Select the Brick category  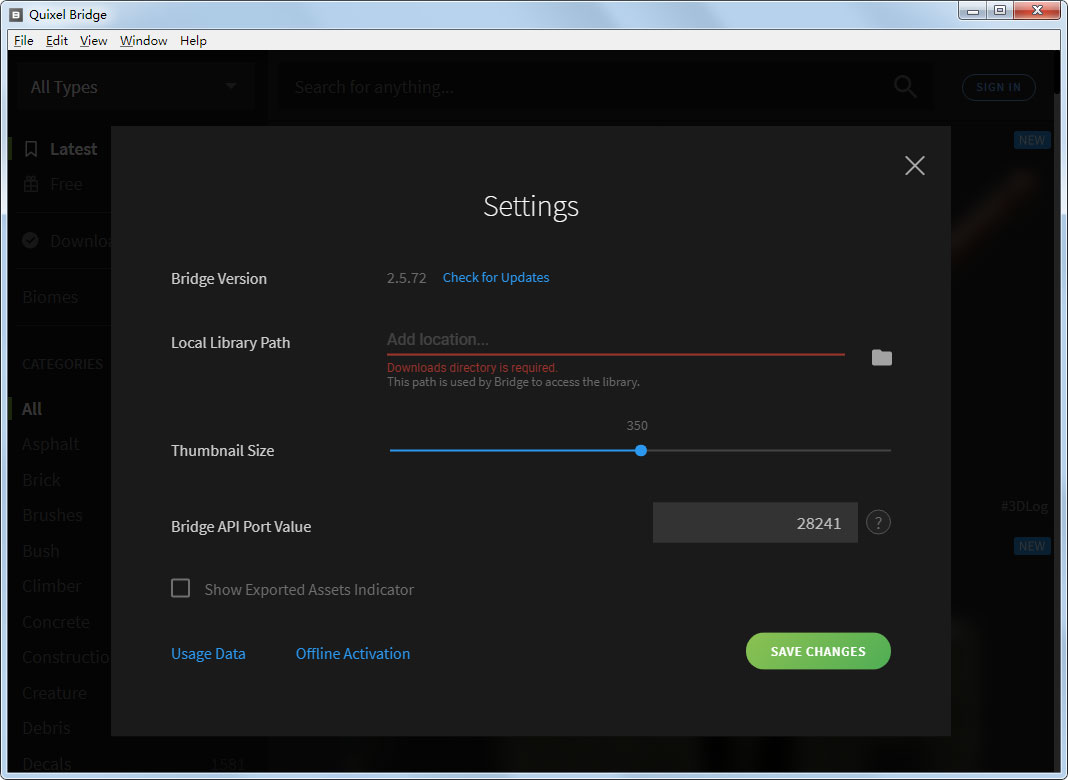[x=42, y=480]
